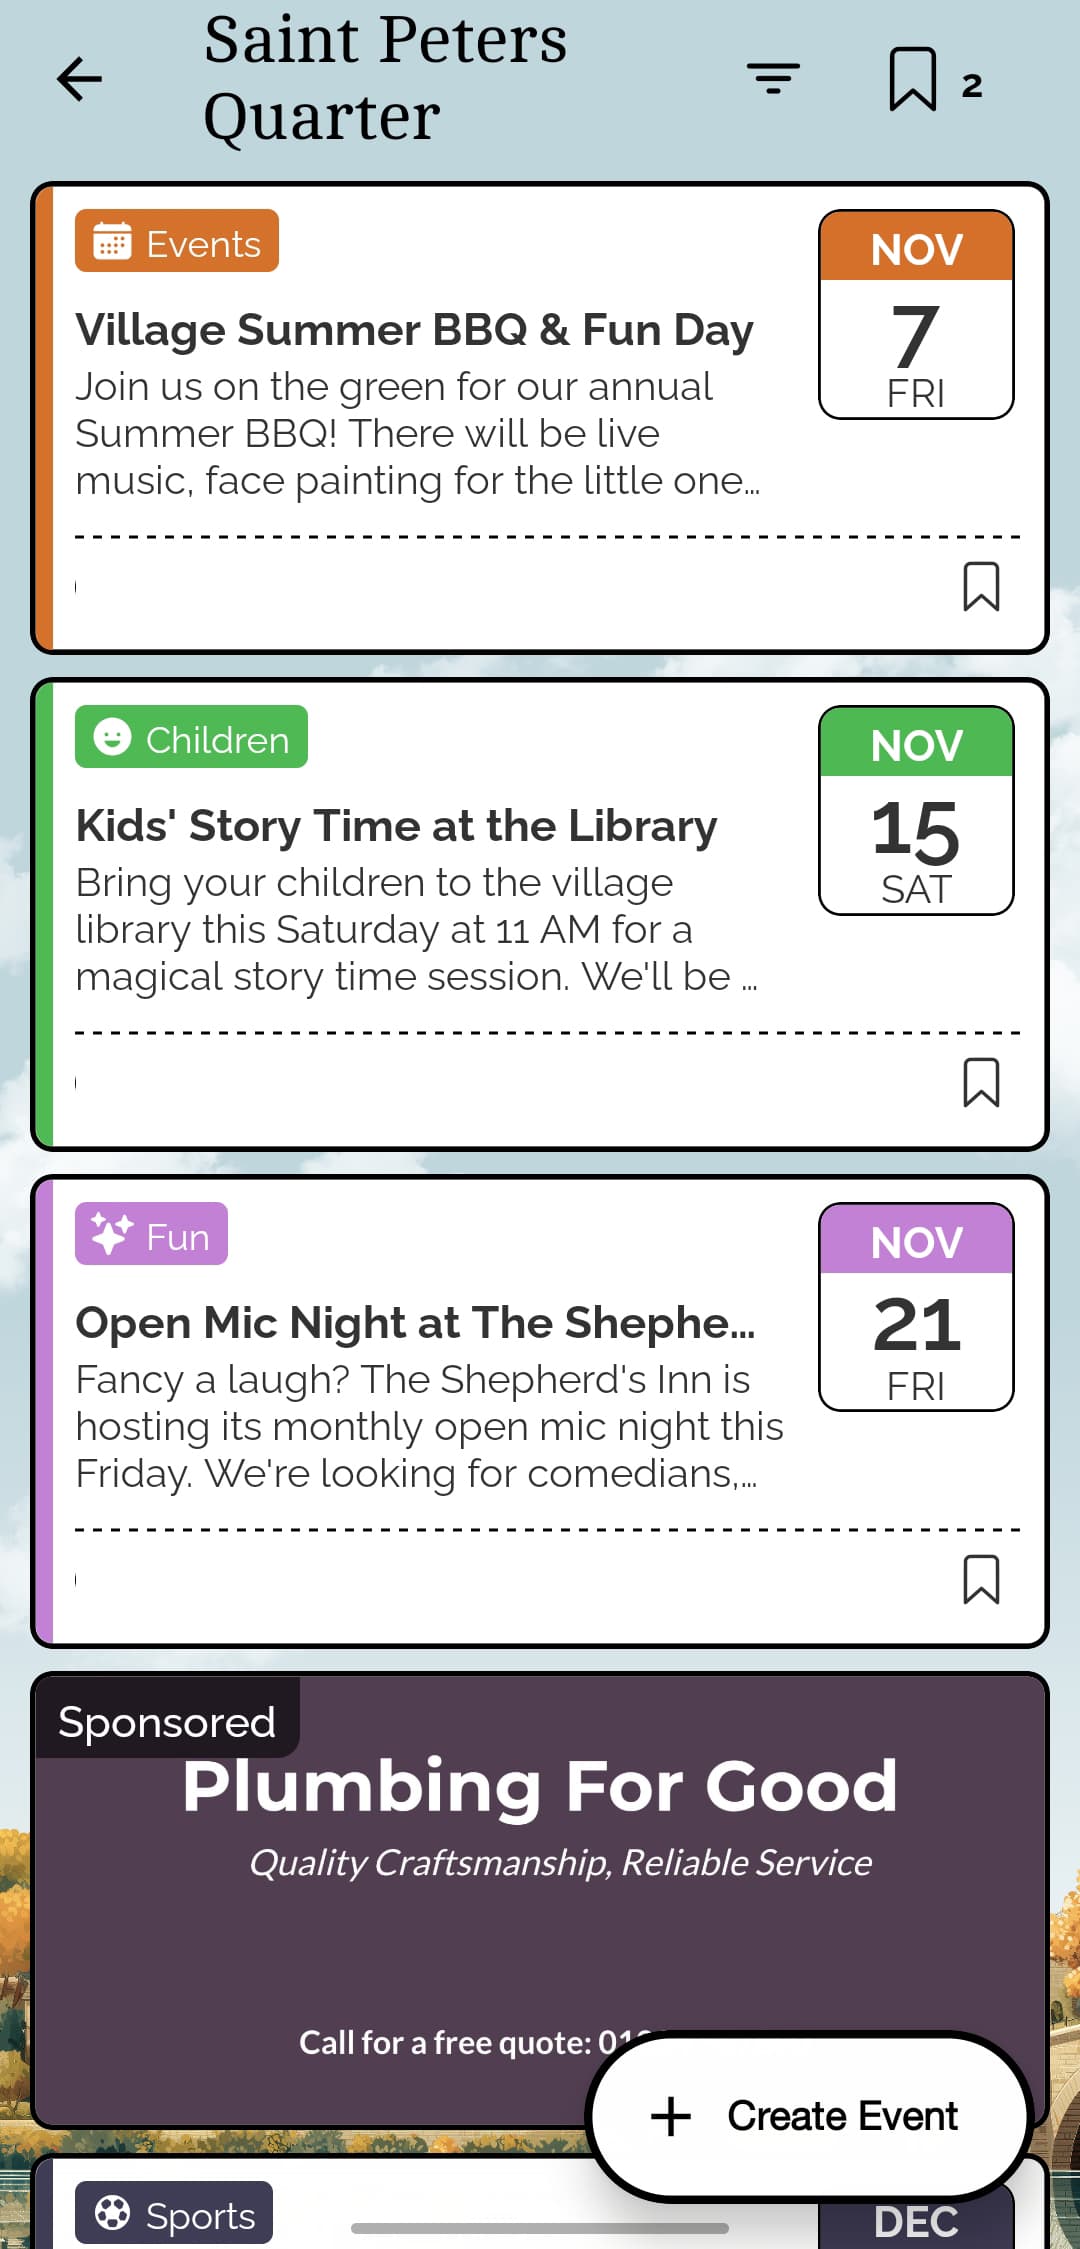Select the Children category tag
Viewport: 1080px width, 2249px height.
pos(191,738)
